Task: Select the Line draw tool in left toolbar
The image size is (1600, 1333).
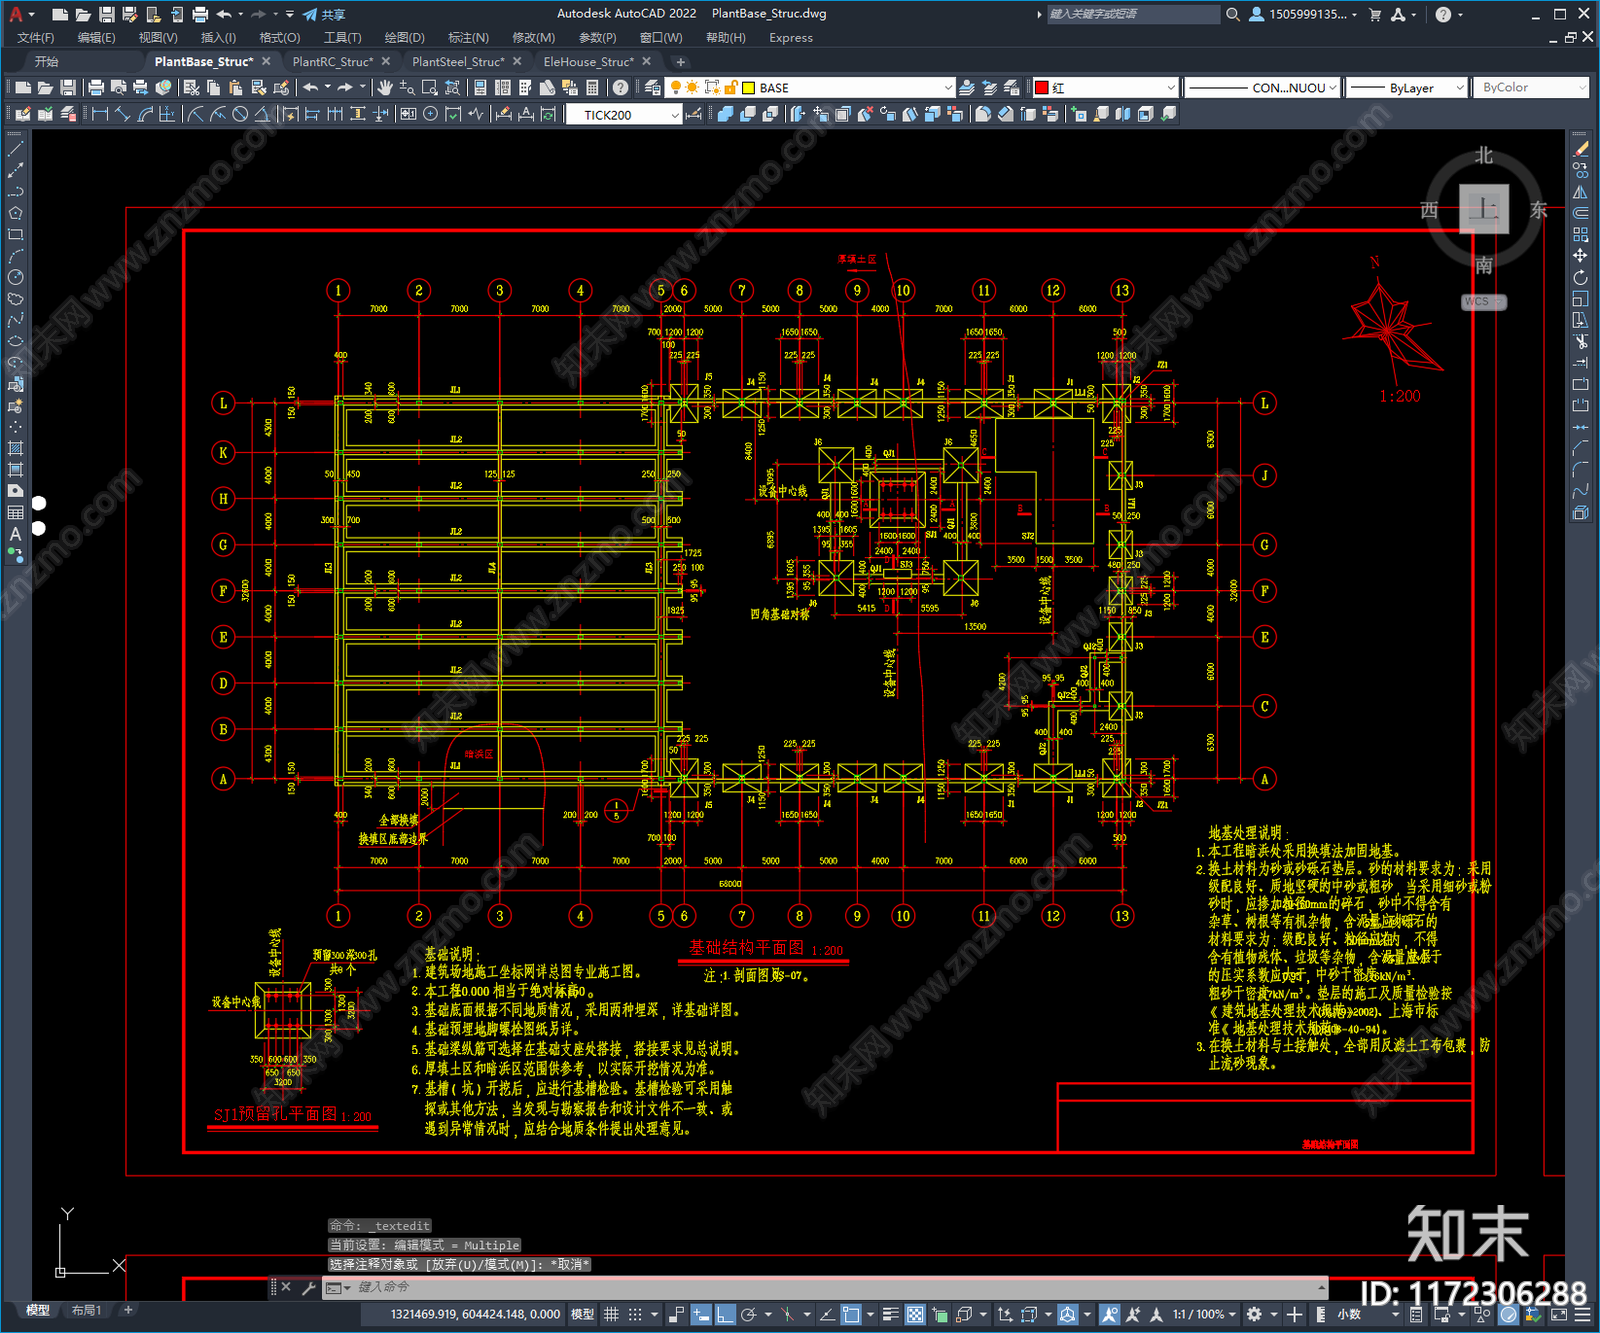Action: tap(15, 148)
